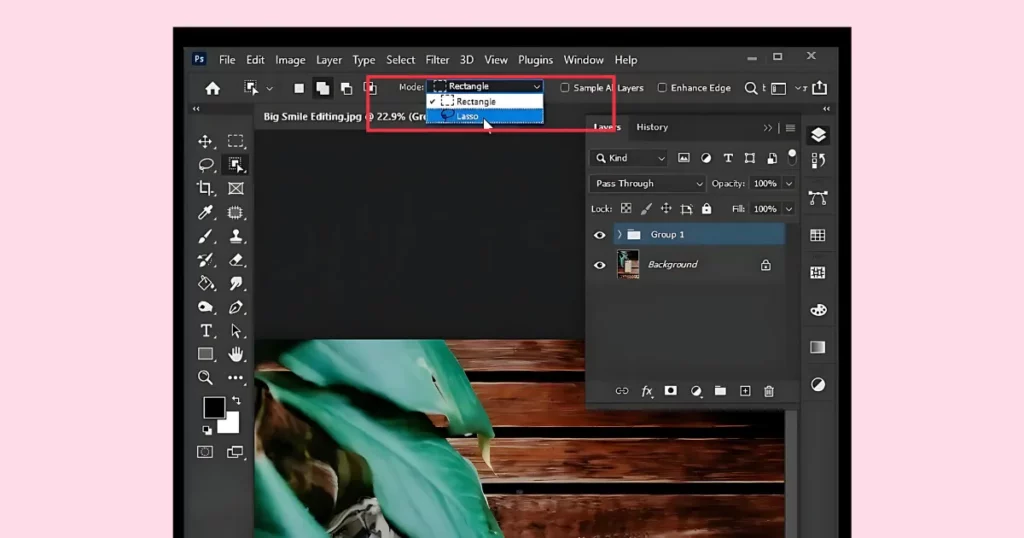Open the tool preset picker arrow

[x=269, y=89]
